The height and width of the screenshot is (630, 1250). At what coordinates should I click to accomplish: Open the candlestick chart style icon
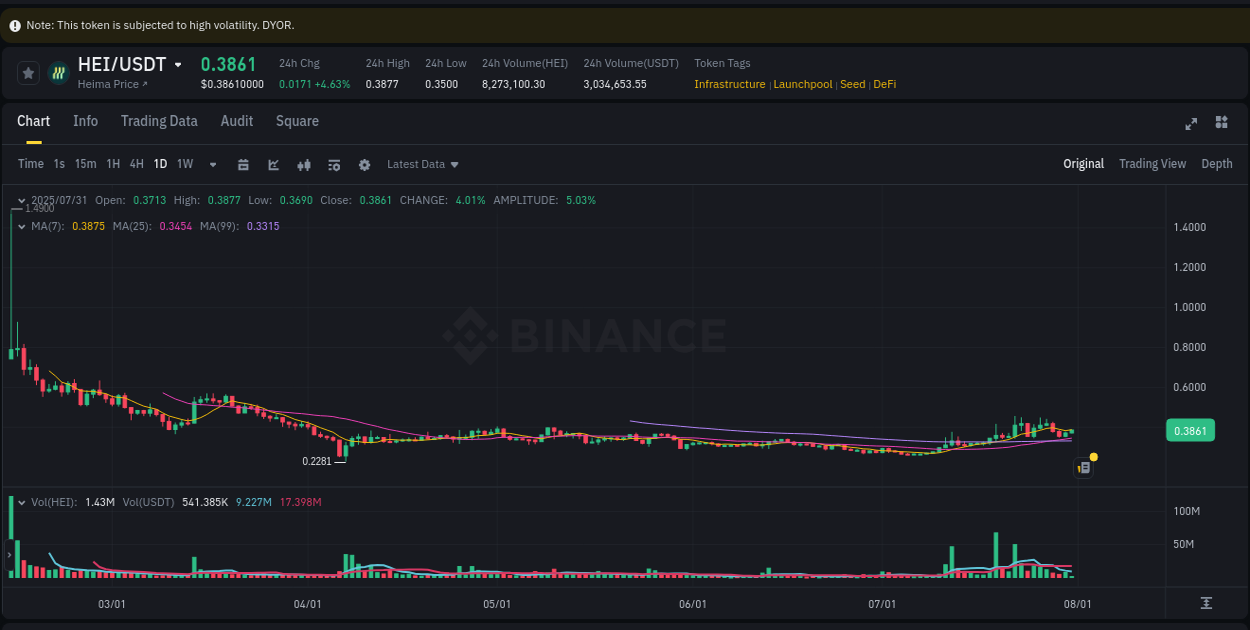[x=304, y=164]
